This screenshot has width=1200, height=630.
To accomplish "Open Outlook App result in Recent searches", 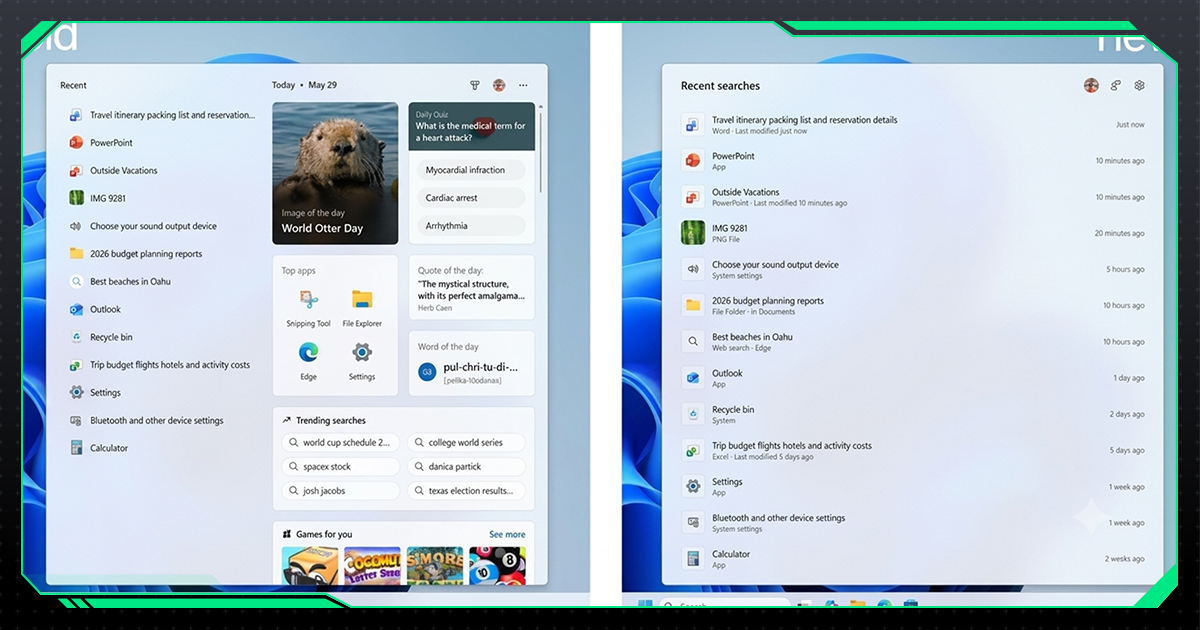I will click(913, 378).
